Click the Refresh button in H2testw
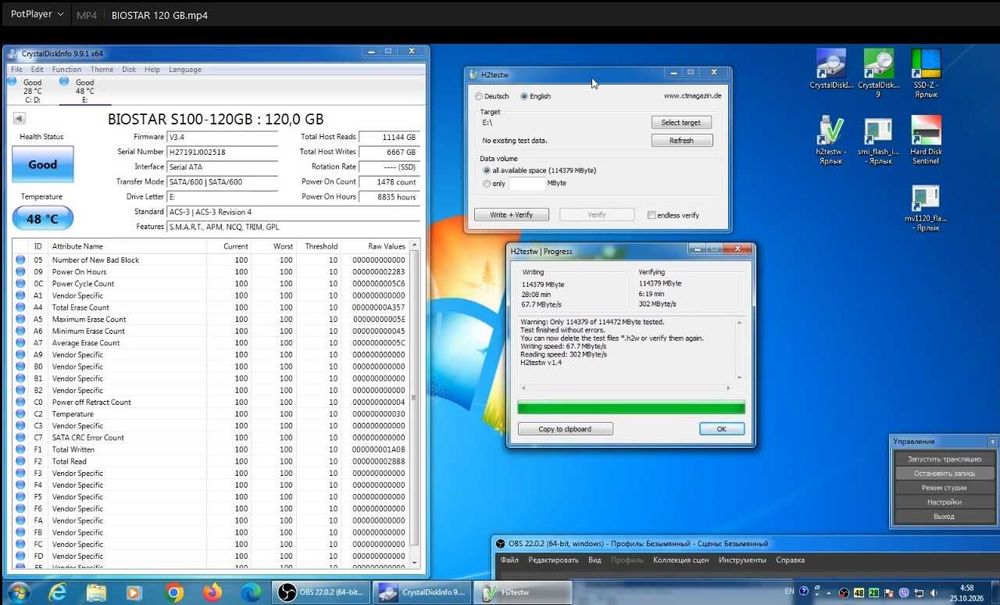1000x605 pixels. tap(681, 140)
